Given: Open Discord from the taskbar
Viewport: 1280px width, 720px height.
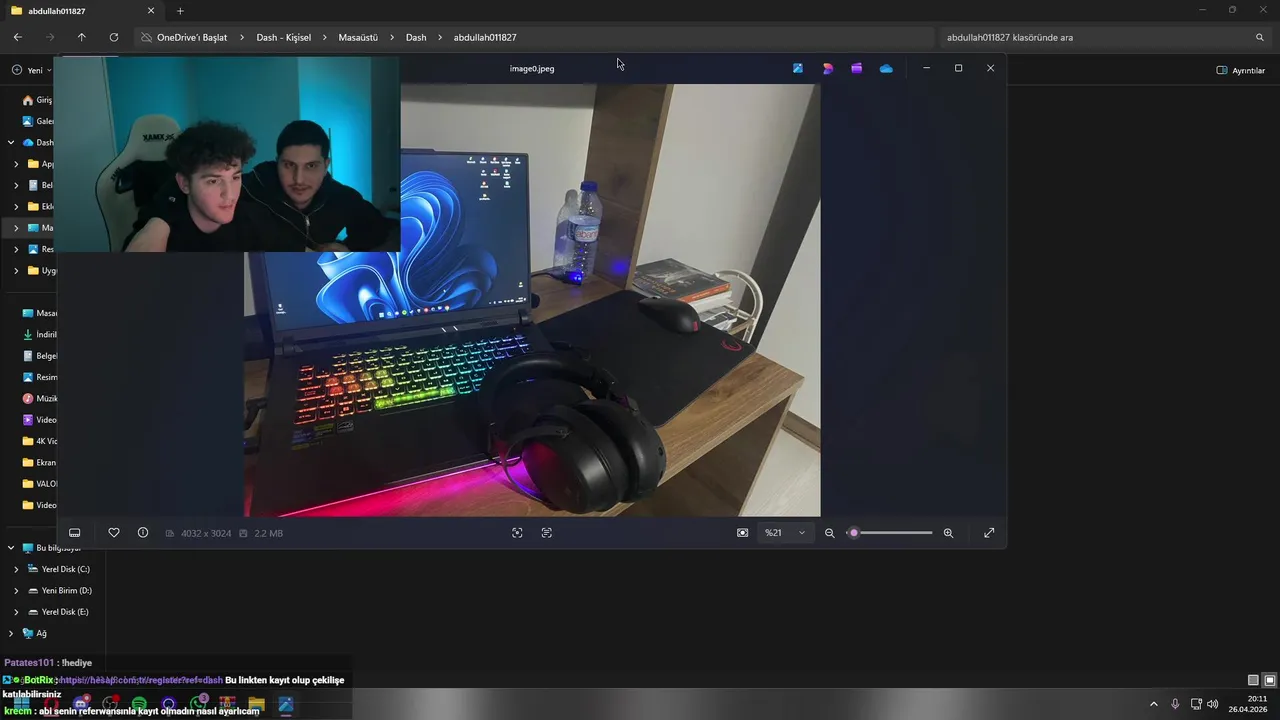Looking at the screenshot, I should (x=80, y=705).
